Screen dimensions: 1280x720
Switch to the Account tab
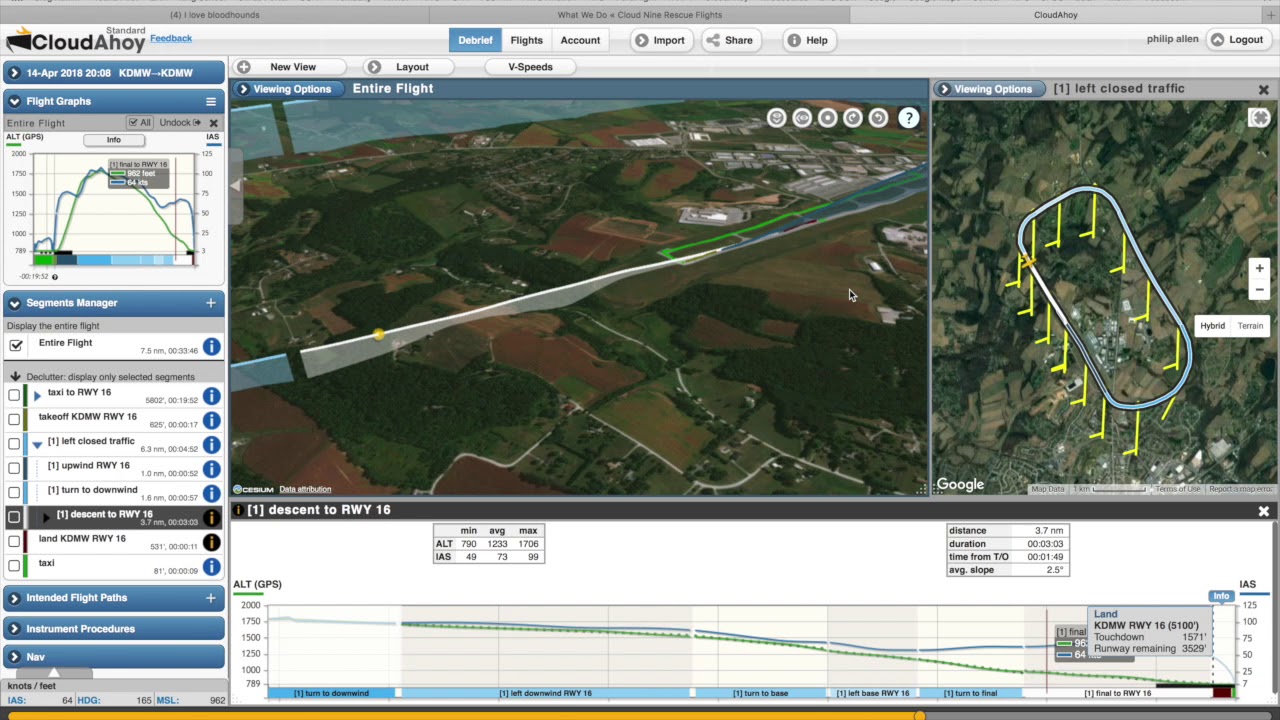point(580,40)
